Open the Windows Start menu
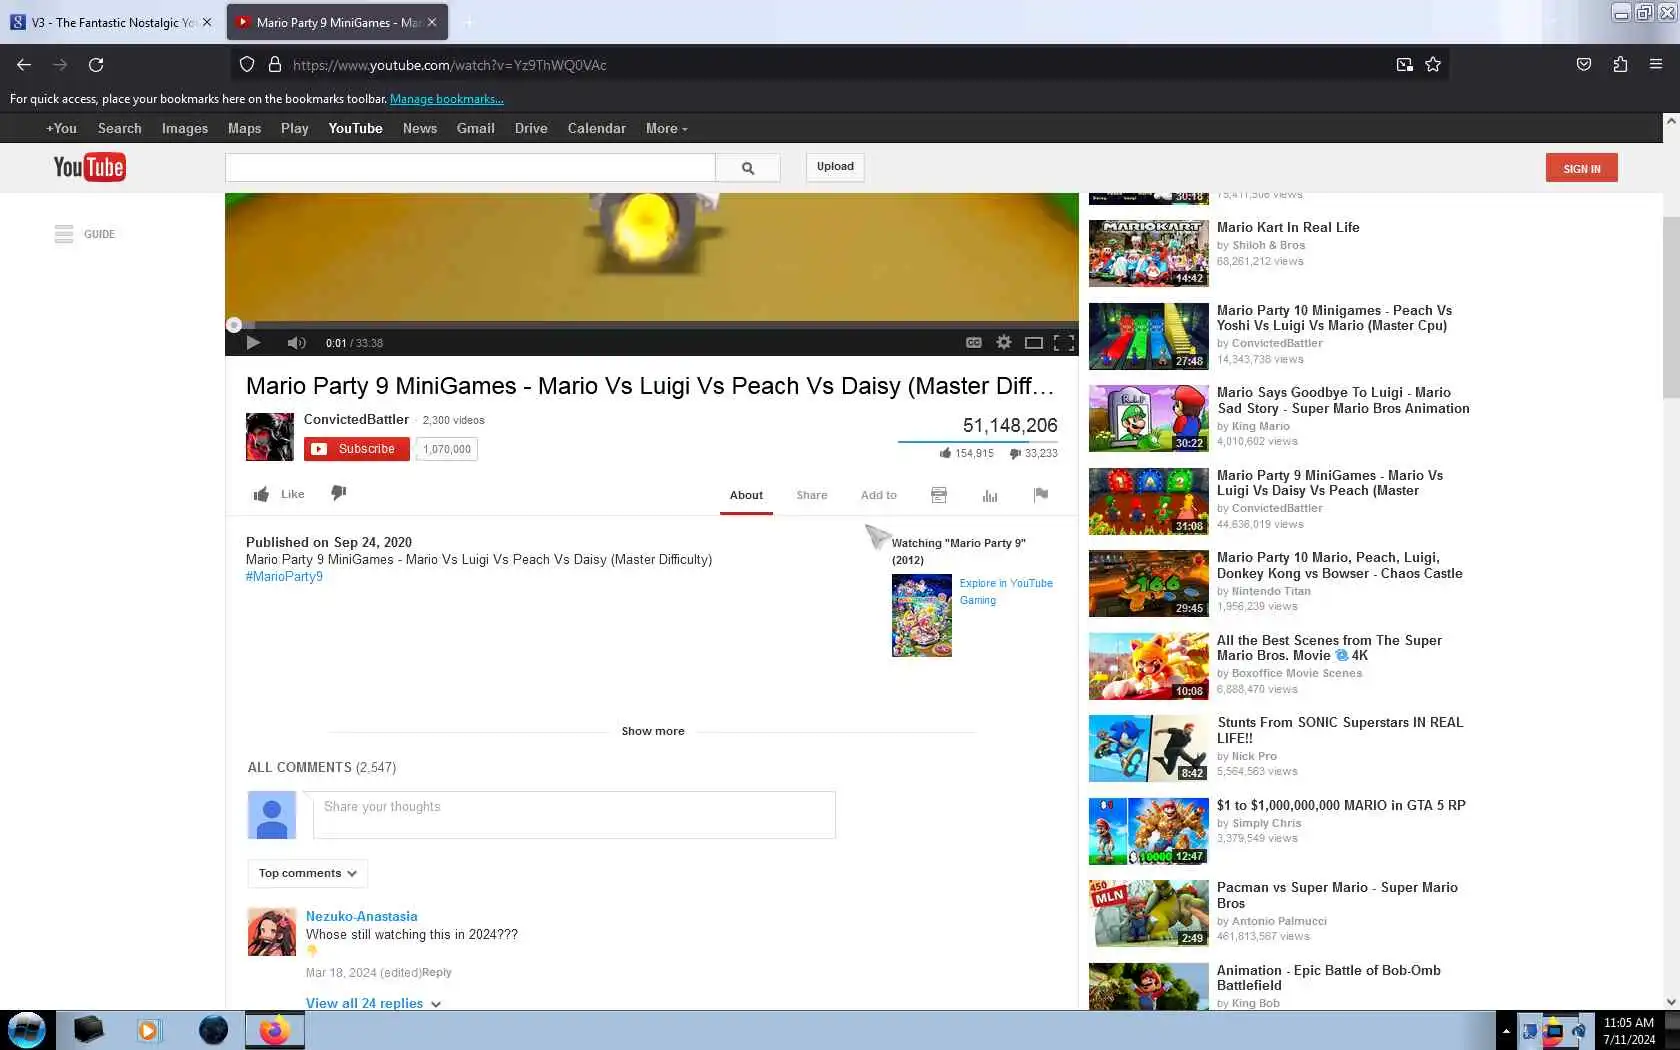Screen dimensions: 1680x1050 pos(26,1030)
